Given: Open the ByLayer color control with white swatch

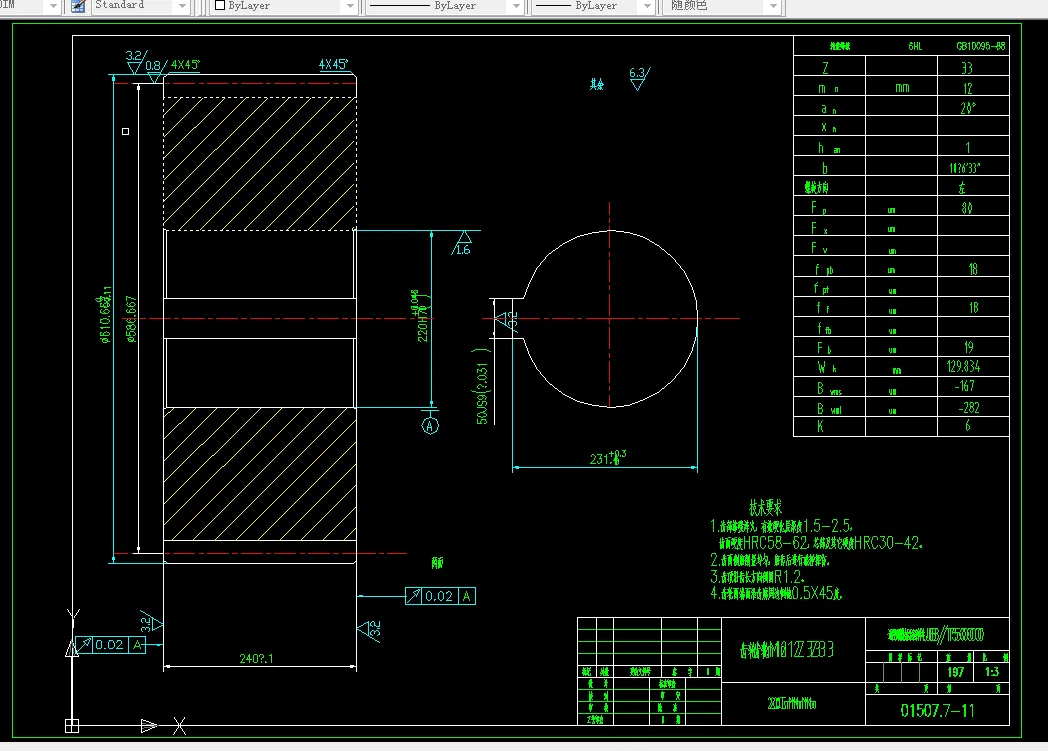Looking at the screenshot, I should [285, 6].
